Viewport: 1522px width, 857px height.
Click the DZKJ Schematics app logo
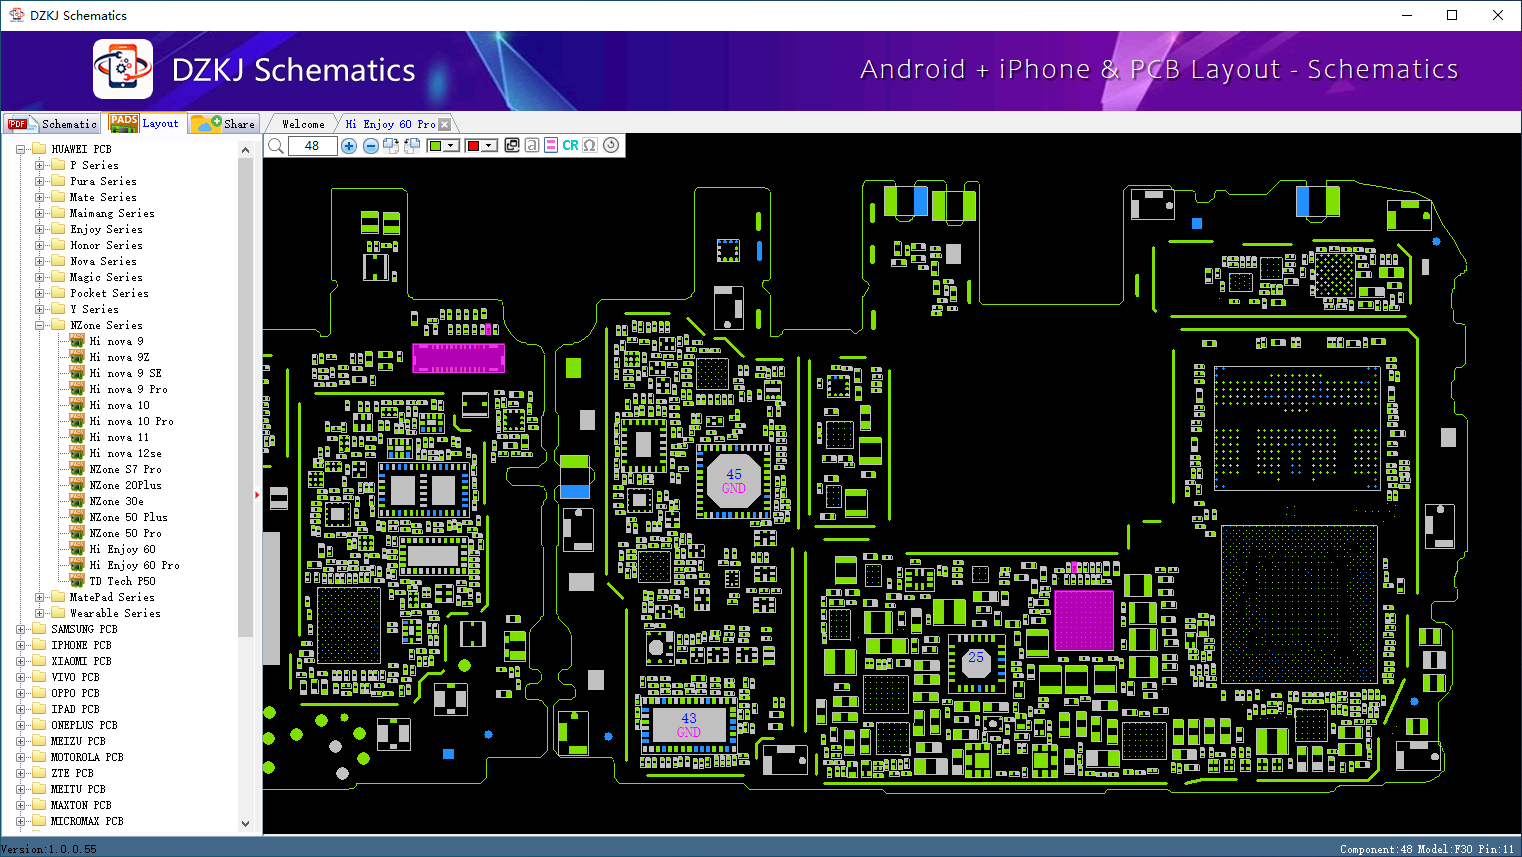pos(123,69)
